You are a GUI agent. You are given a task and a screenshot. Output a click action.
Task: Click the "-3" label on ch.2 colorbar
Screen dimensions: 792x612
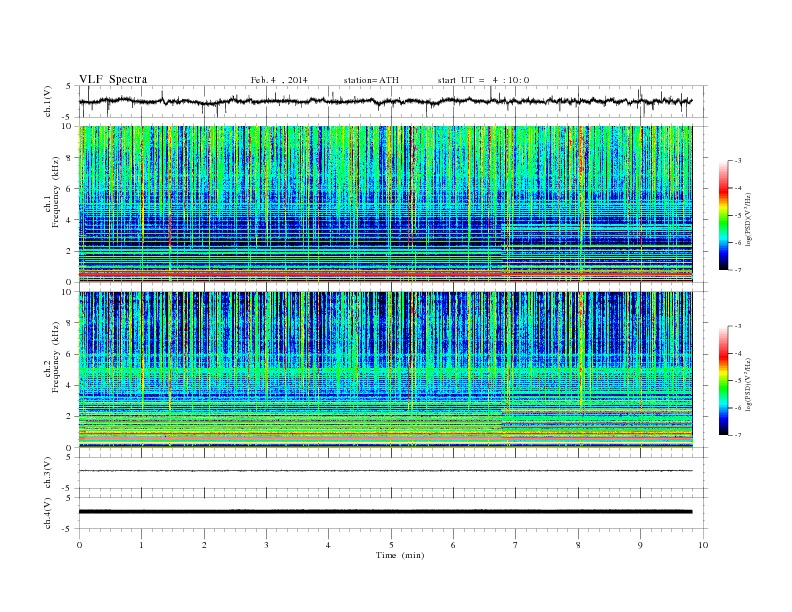point(738,326)
